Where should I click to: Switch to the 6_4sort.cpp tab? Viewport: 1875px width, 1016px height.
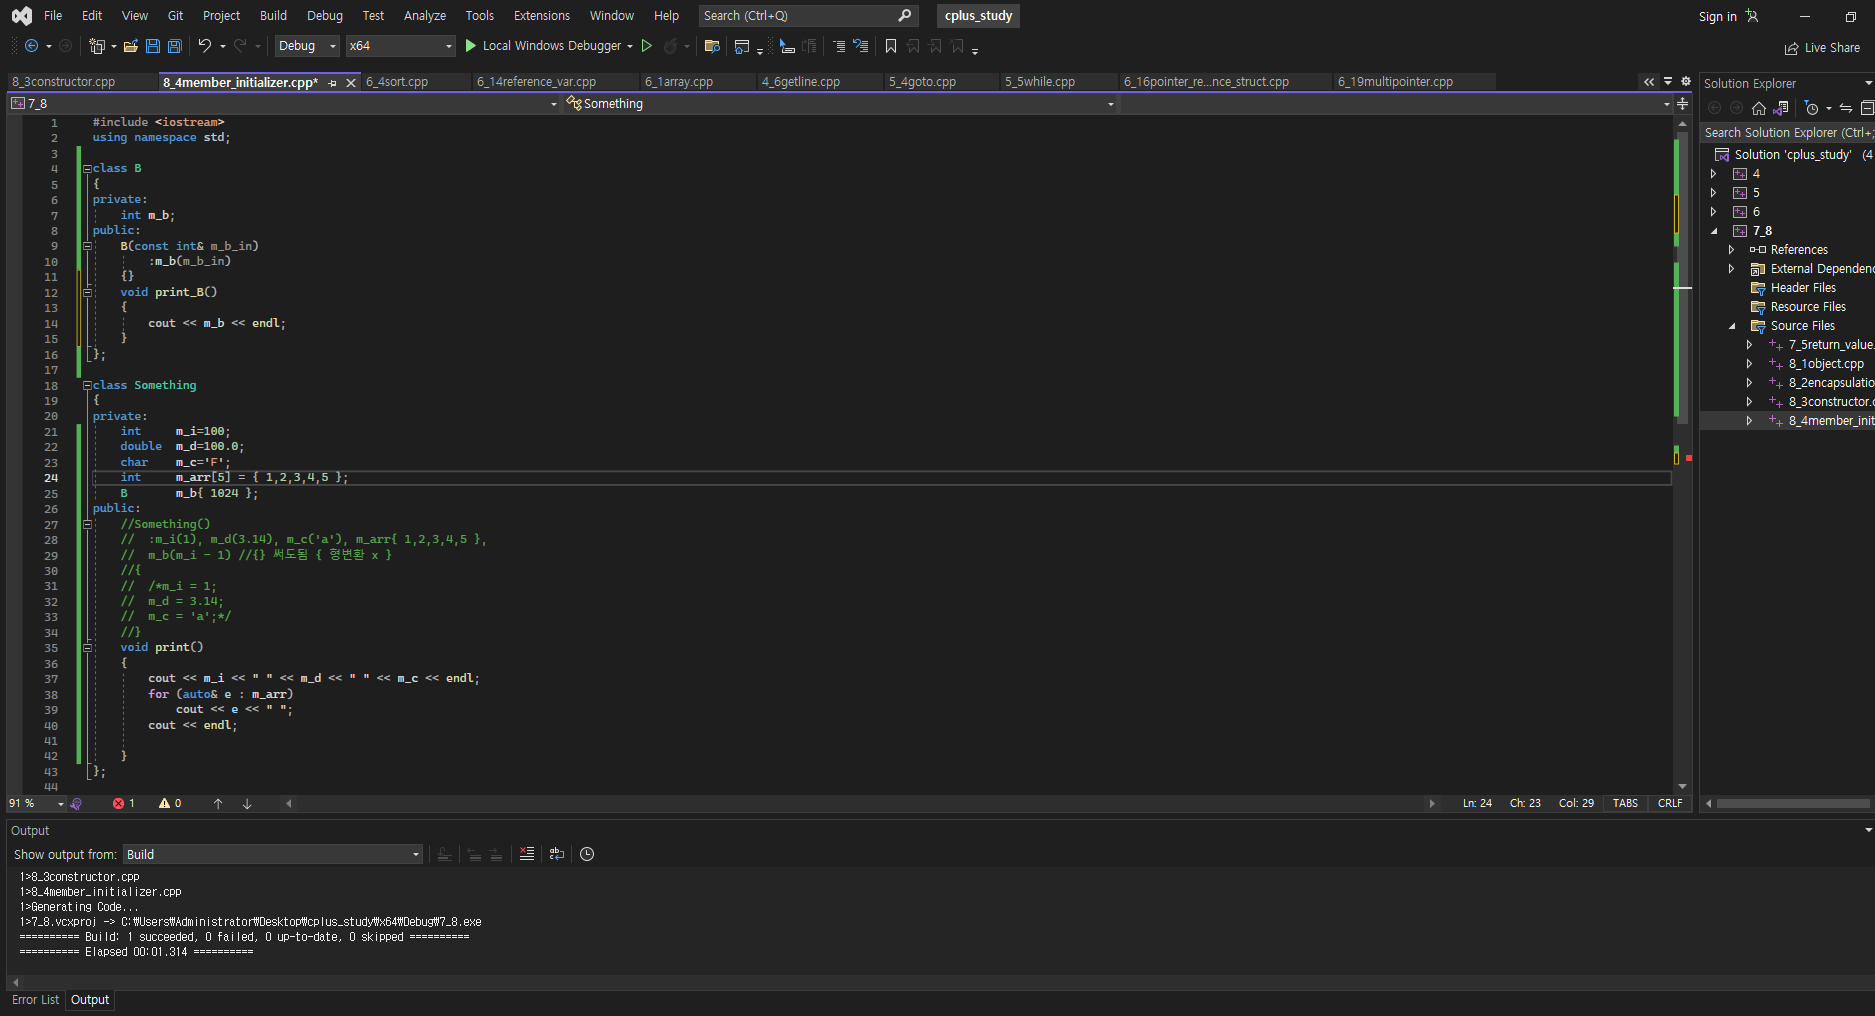(x=397, y=82)
